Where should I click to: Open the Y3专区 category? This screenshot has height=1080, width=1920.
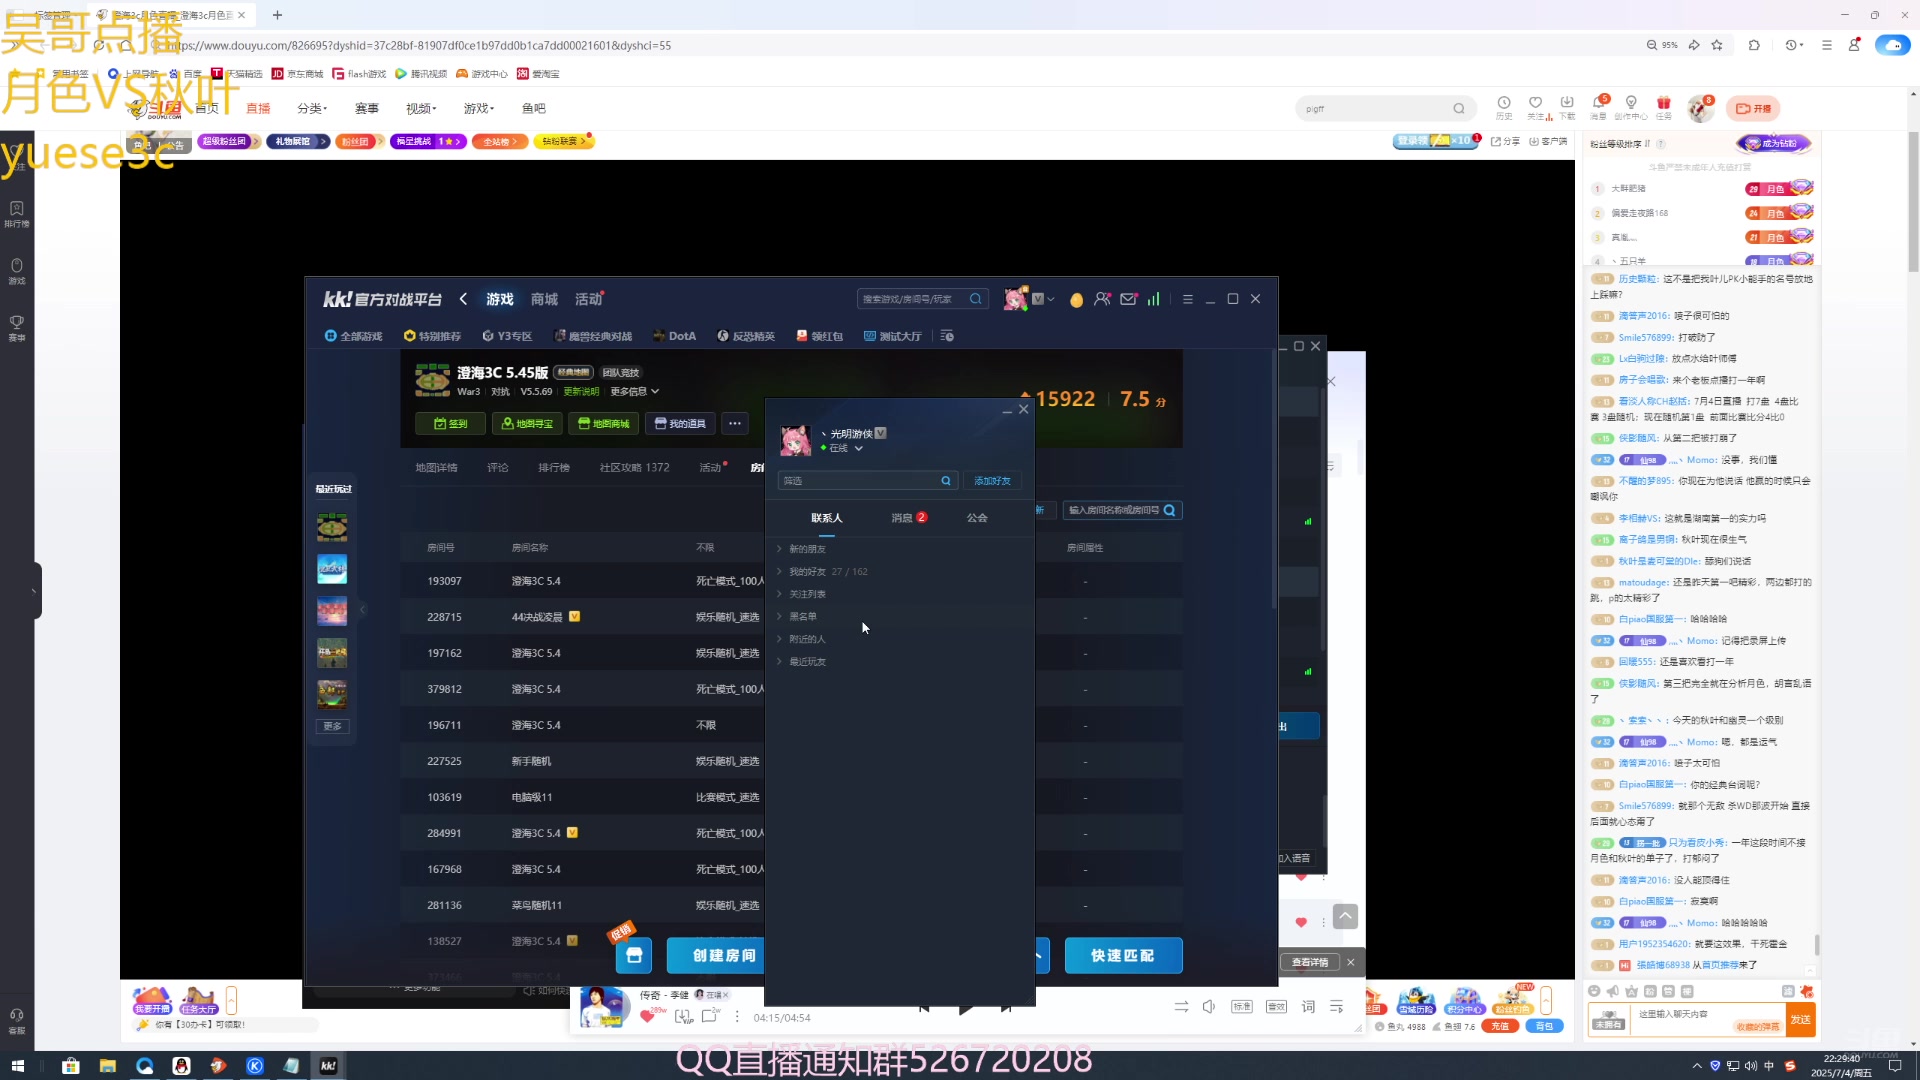tap(507, 336)
